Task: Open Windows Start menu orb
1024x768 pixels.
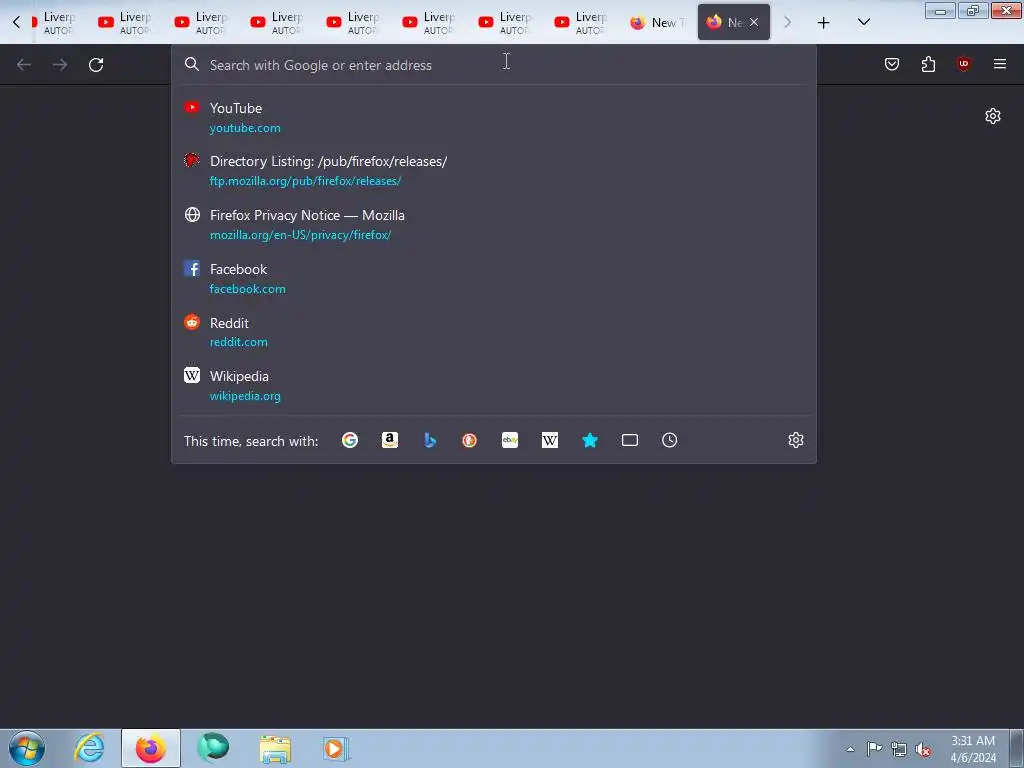Action: [x=27, y=748]
